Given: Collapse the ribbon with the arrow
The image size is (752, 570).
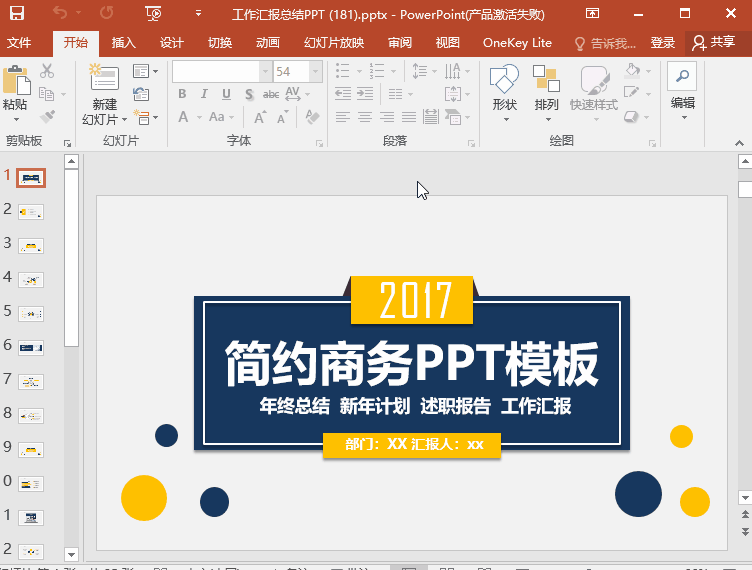Looking at the screenshot, I should (x=739, y=143).
